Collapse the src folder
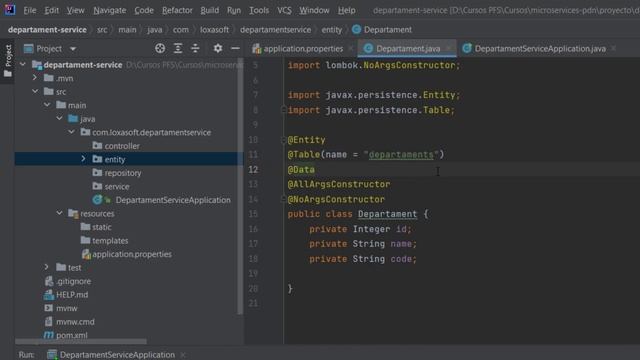Viewport: 640px width, 360px height. point(35,91)
